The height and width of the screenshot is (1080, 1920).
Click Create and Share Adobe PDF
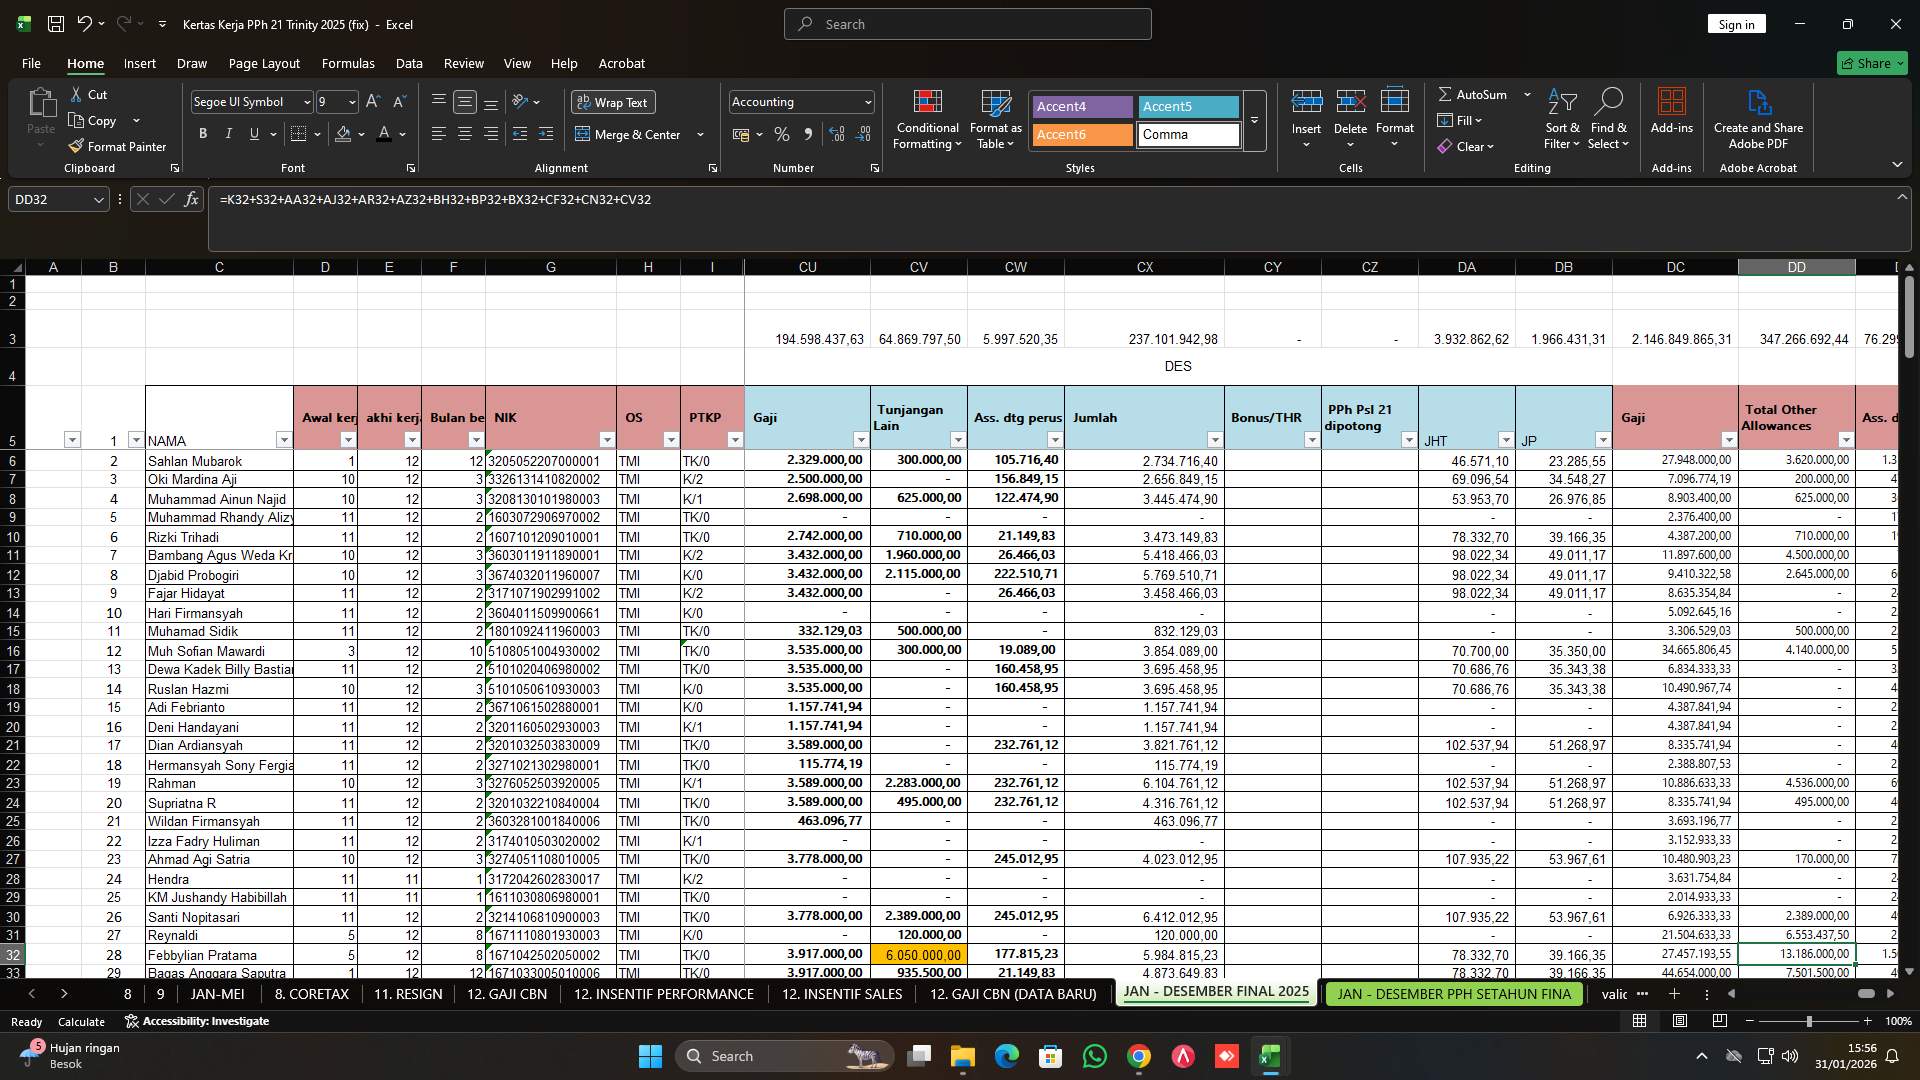1757,120
